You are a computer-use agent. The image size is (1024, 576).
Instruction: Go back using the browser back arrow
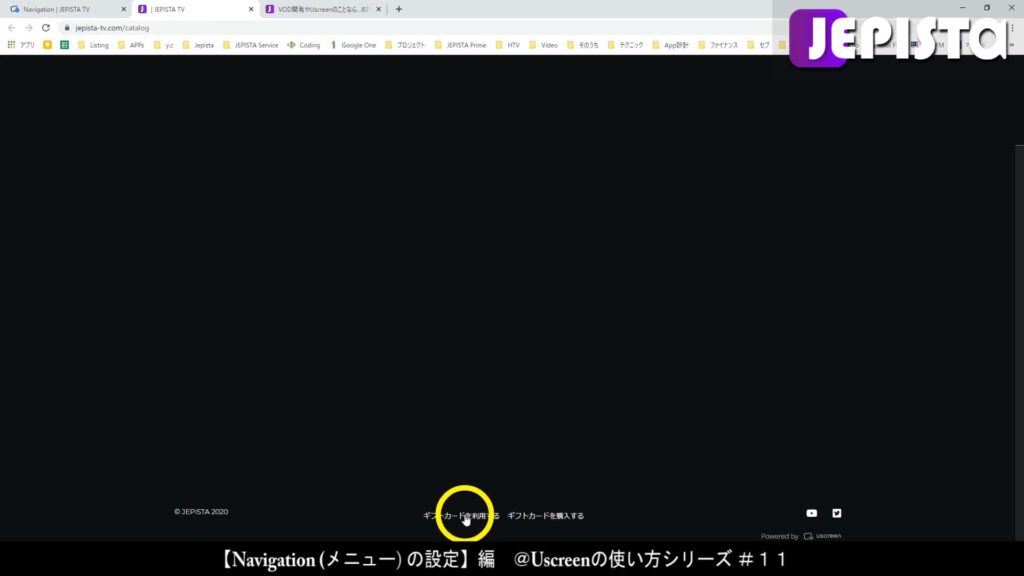coord(12,29)
